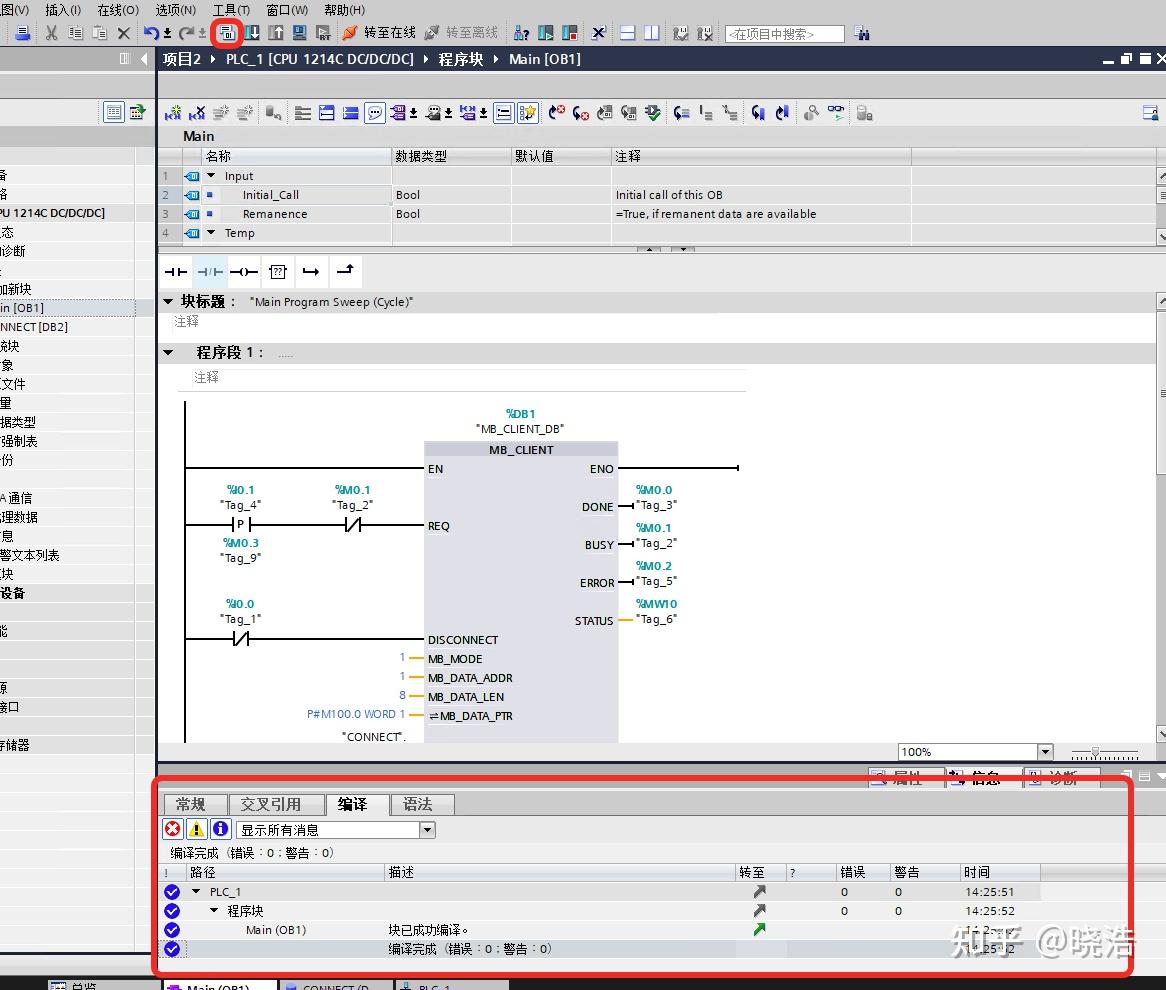This screenshot has height=990, width=1166.
Task: Click the Split editor vertically icon
Action: click(651, 33)
